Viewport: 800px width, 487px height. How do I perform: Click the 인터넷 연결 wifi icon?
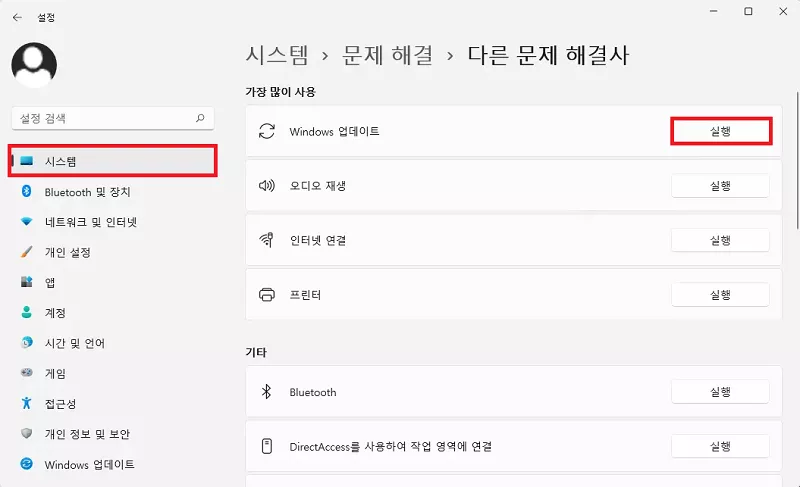(x=267, y=240)
